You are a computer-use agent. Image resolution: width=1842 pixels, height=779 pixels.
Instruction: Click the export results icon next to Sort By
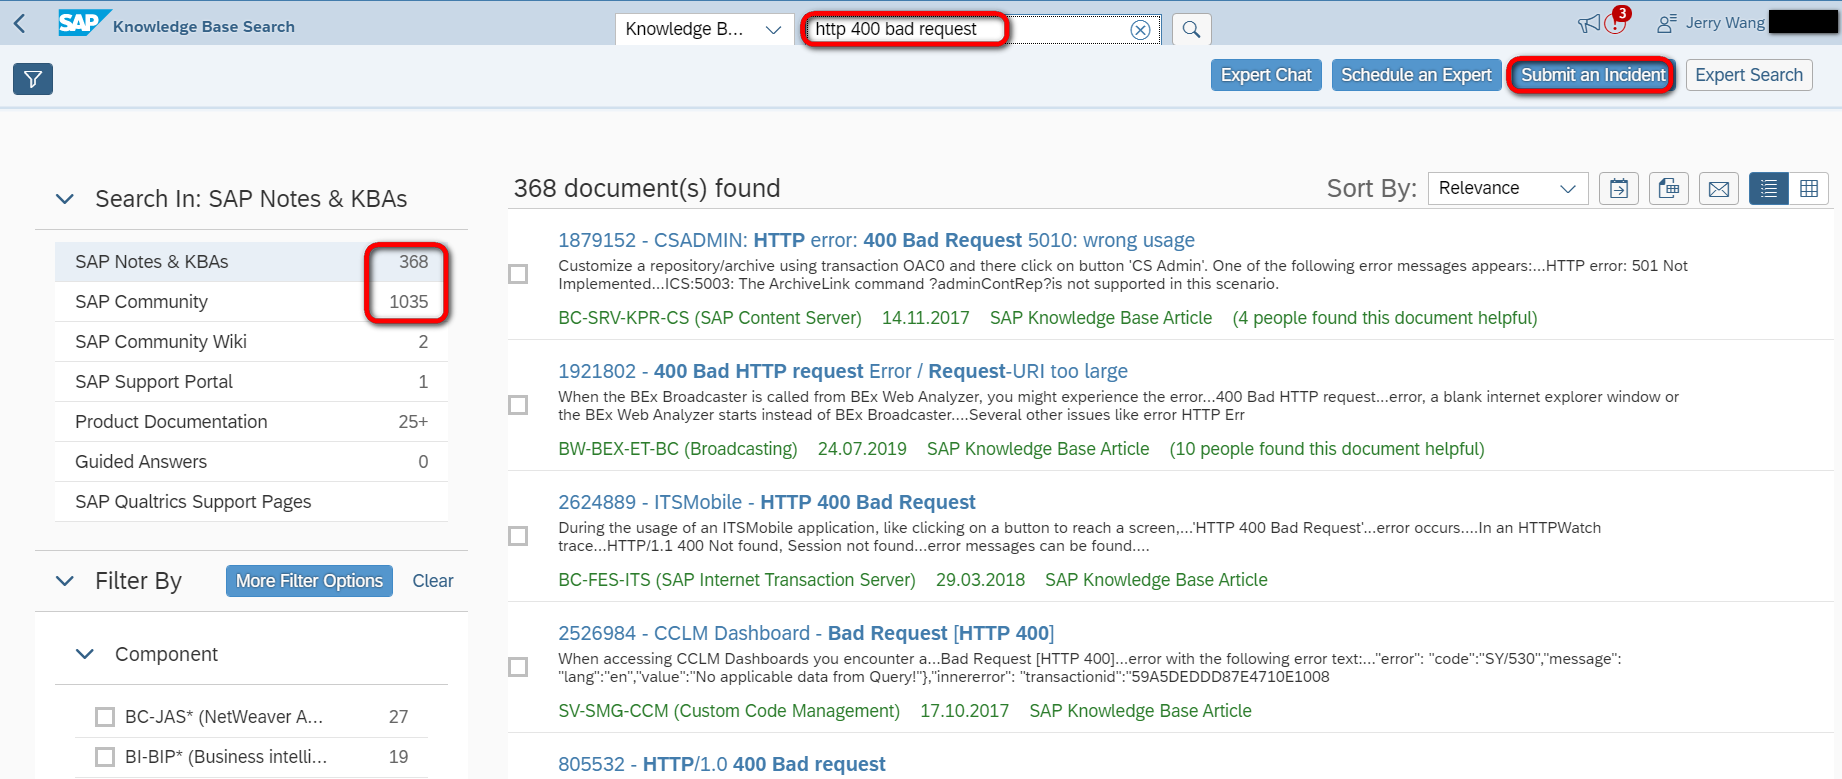tap(1619, 188)
